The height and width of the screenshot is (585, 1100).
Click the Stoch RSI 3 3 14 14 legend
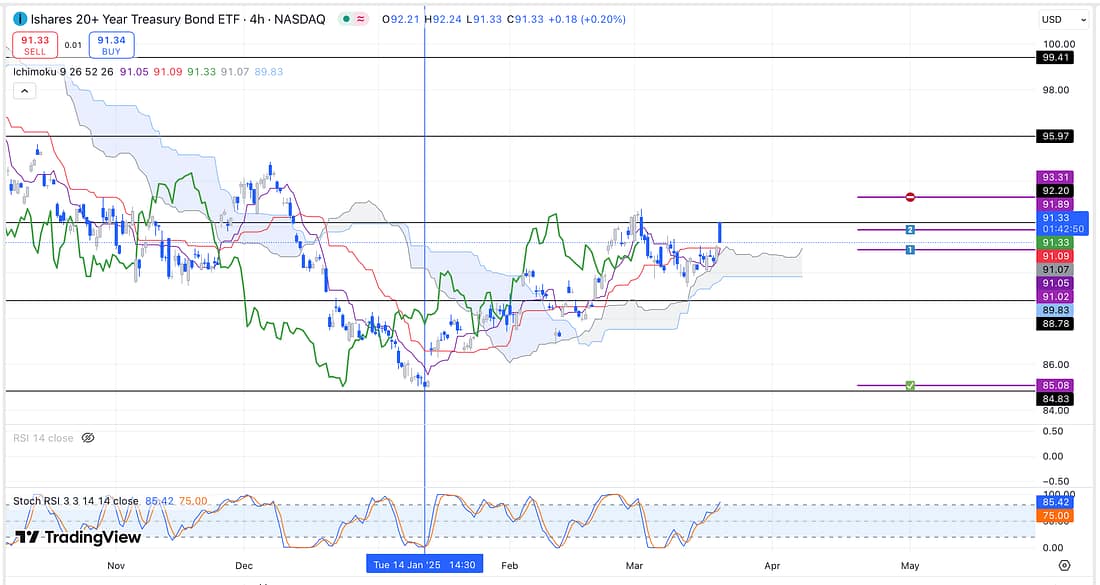click(x=76, y=501)
